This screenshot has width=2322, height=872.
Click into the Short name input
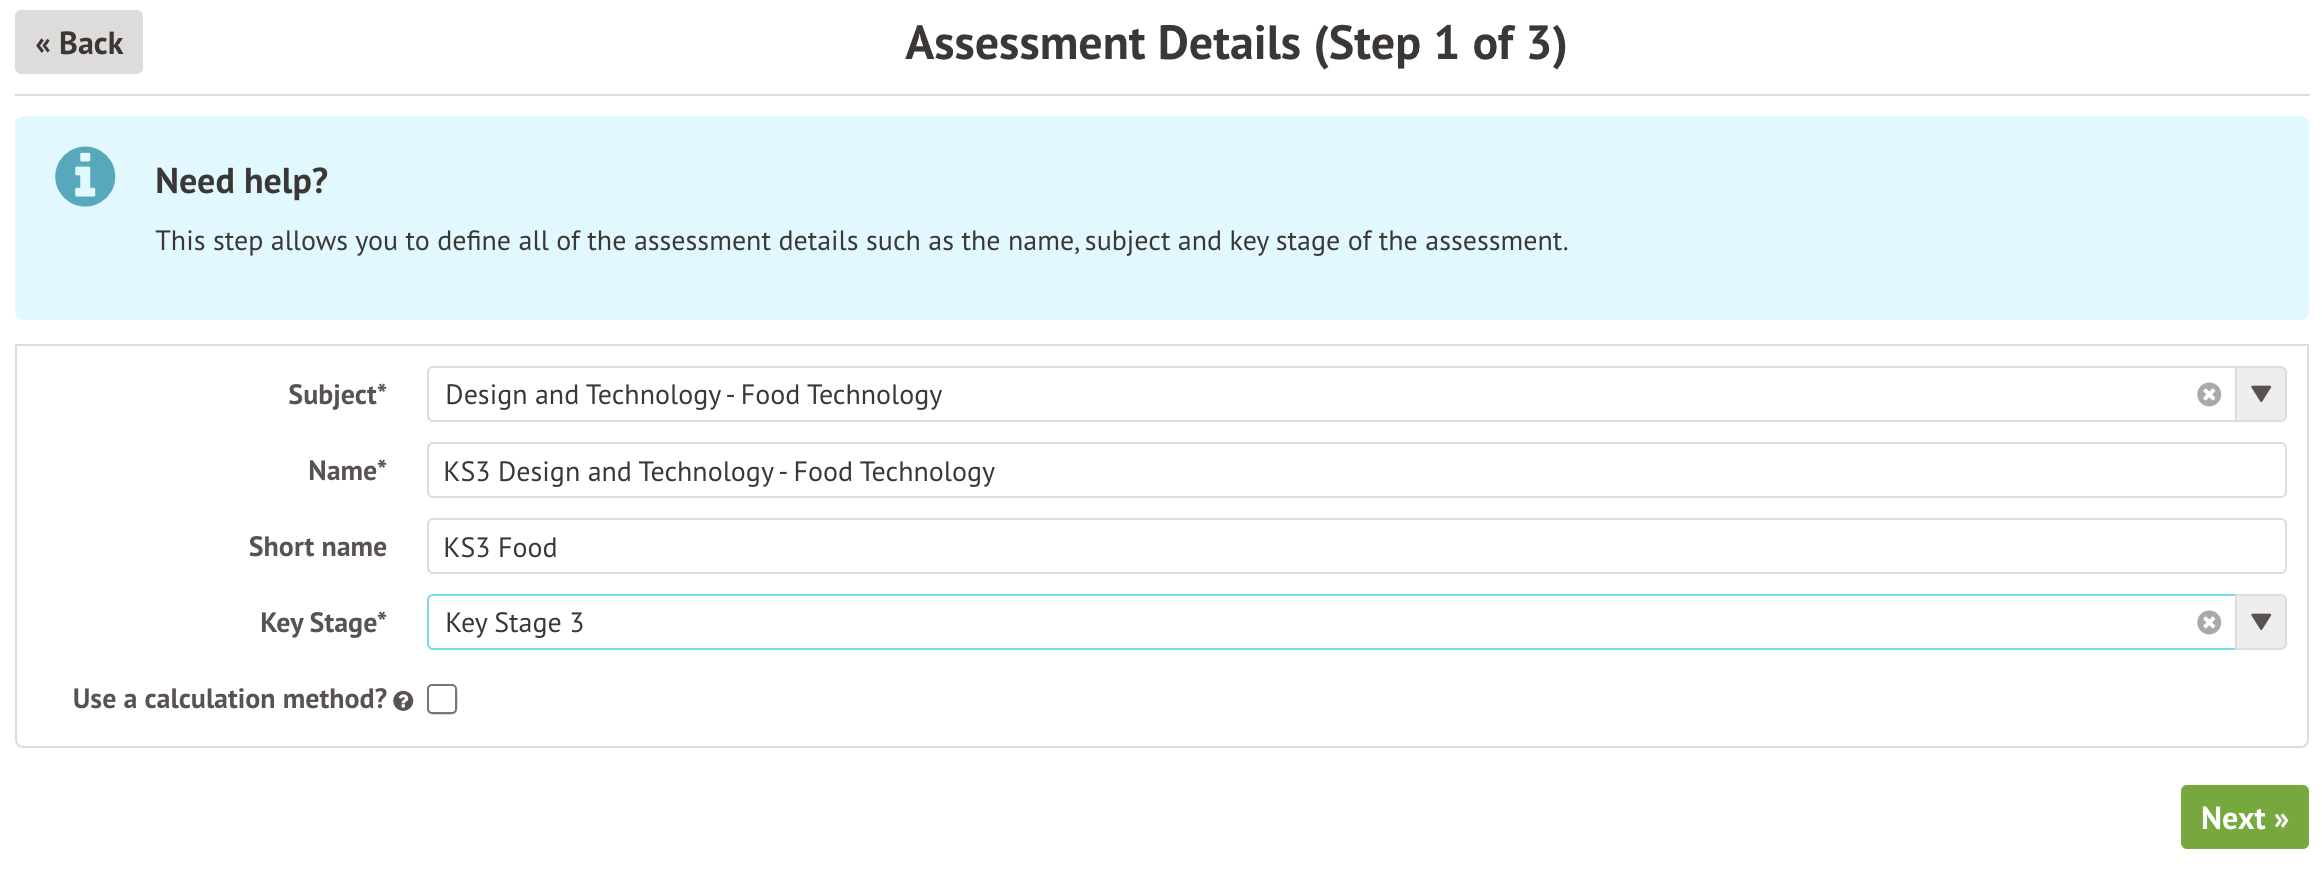[1356, 547]
